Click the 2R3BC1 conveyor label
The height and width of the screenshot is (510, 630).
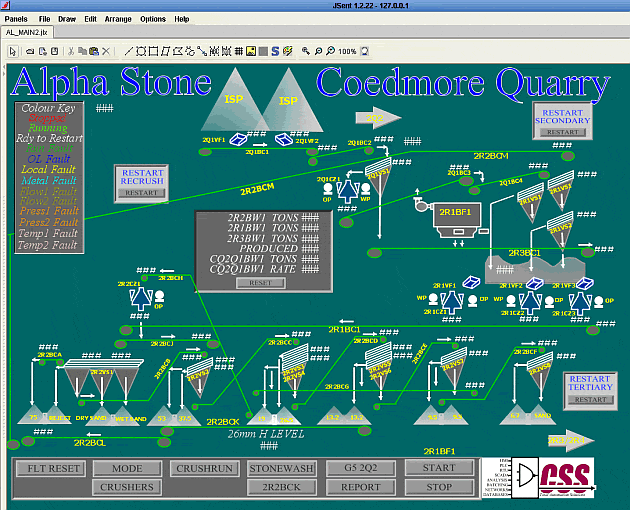(525, 253)
